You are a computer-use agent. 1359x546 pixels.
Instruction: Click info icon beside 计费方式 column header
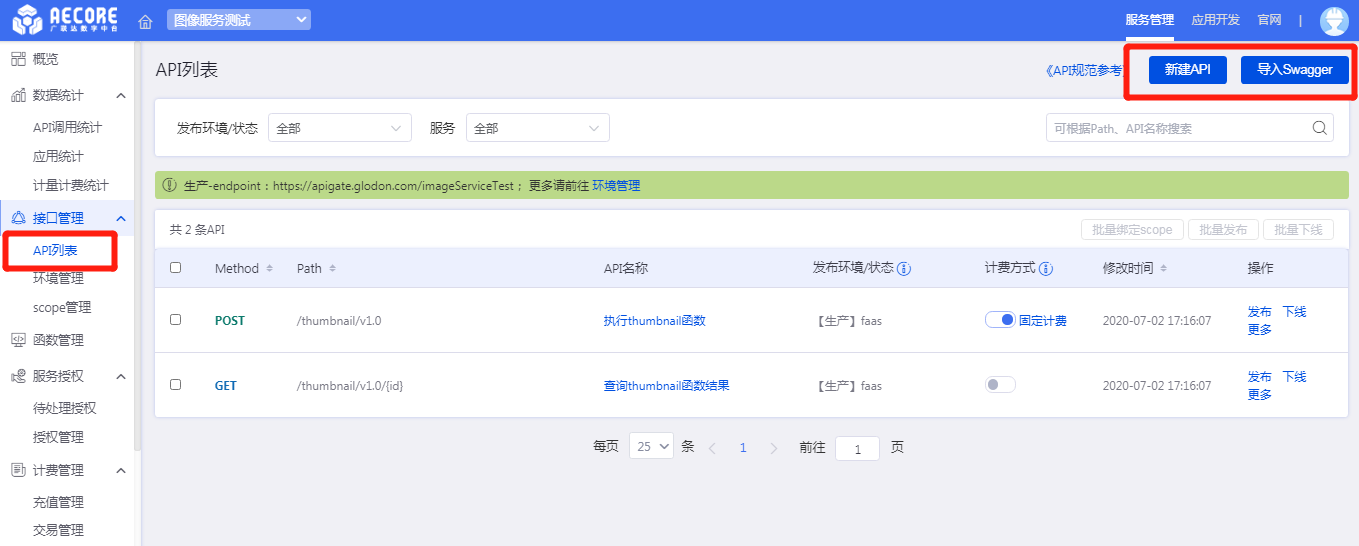pos(1046,269)
